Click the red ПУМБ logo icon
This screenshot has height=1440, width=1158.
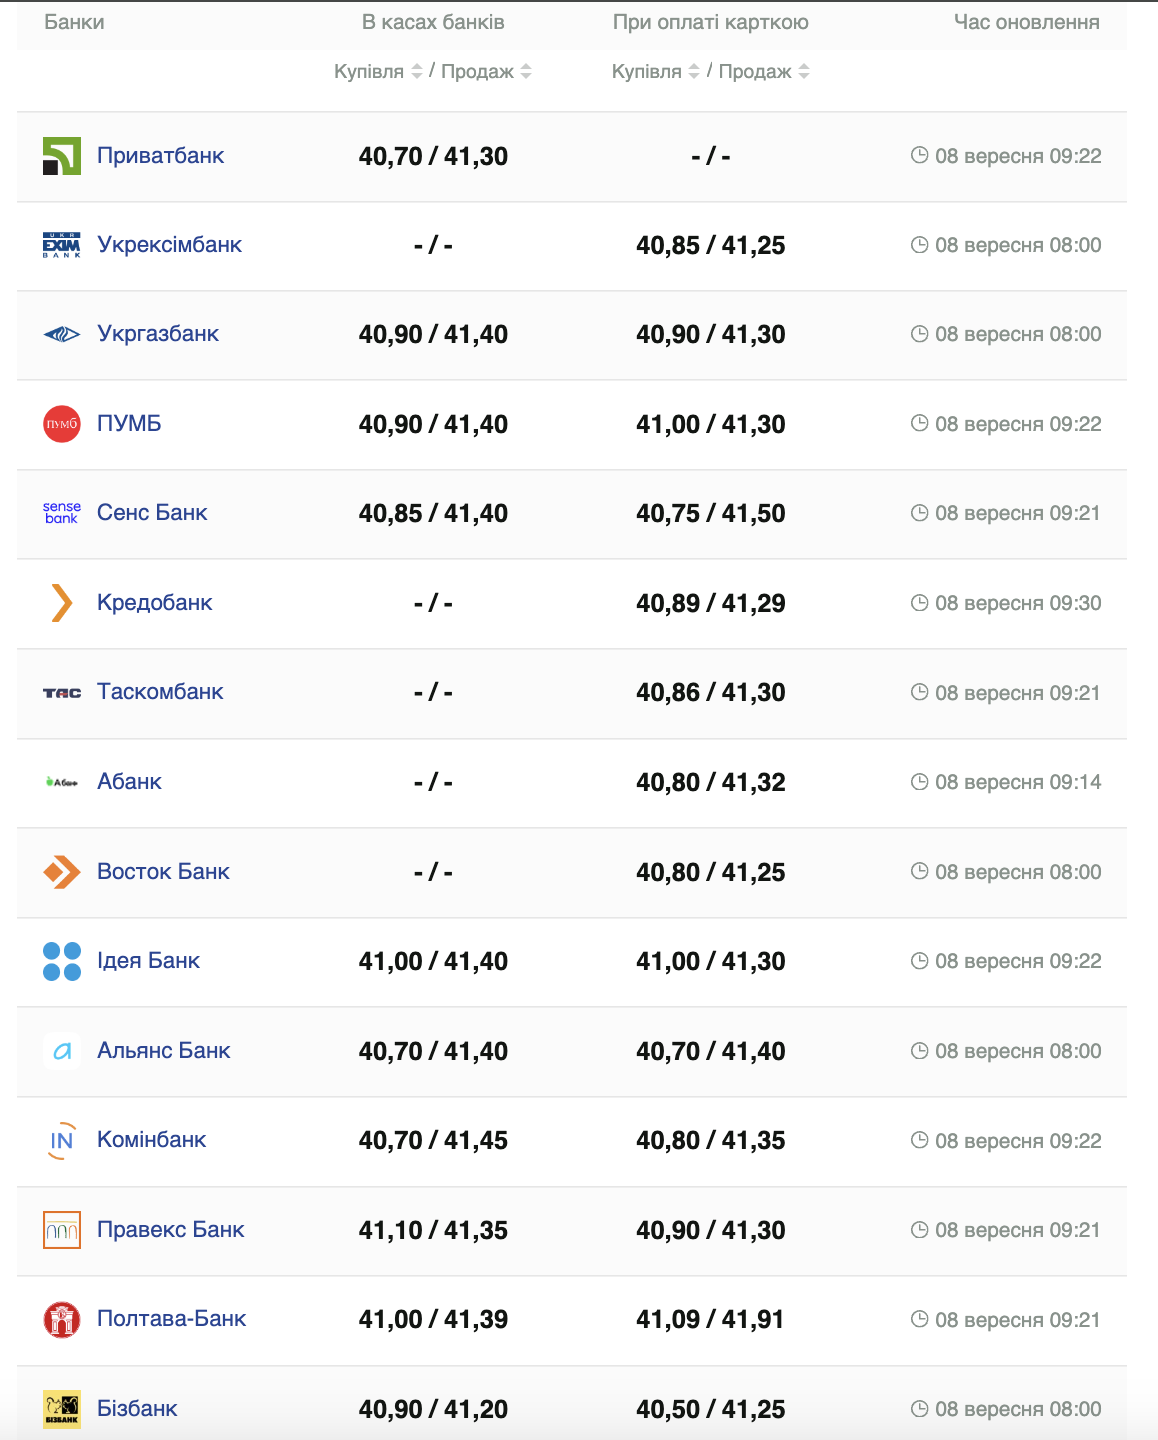62,424
